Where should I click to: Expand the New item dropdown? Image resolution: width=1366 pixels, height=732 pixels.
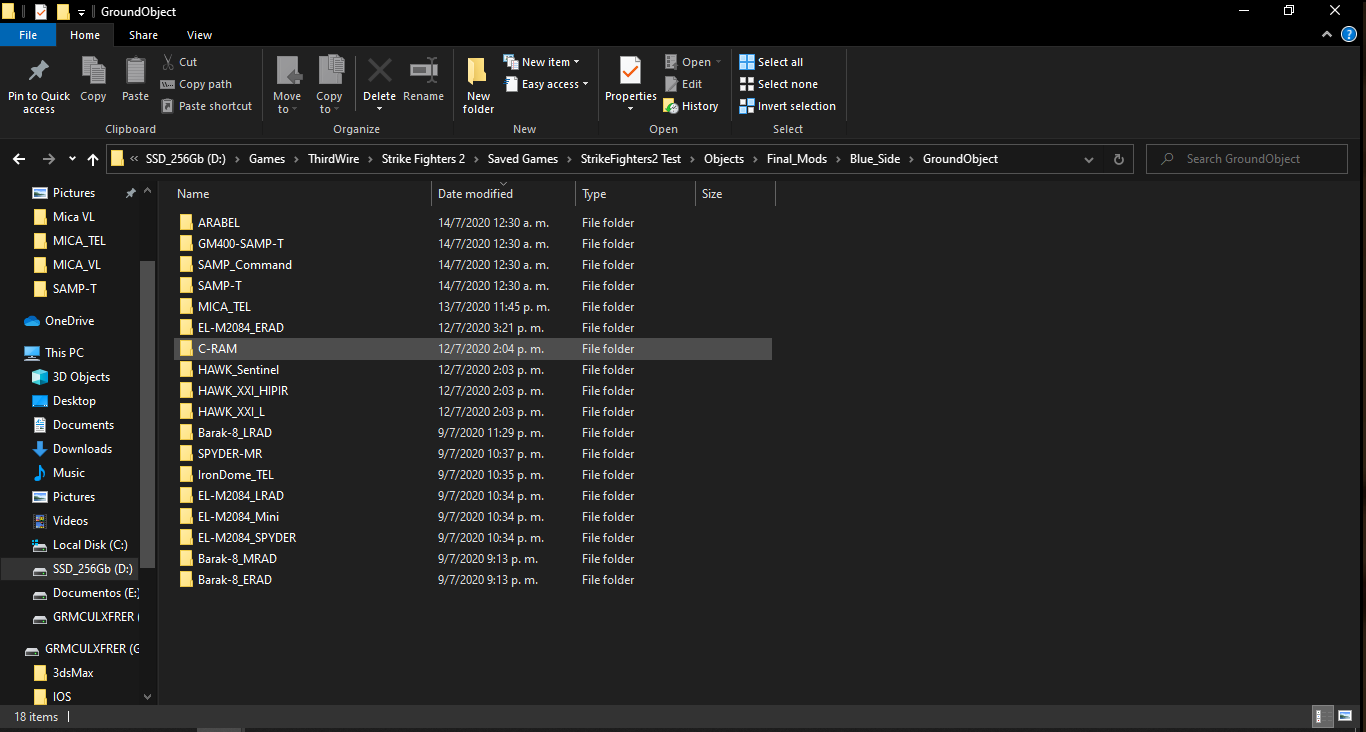[541, 62]
